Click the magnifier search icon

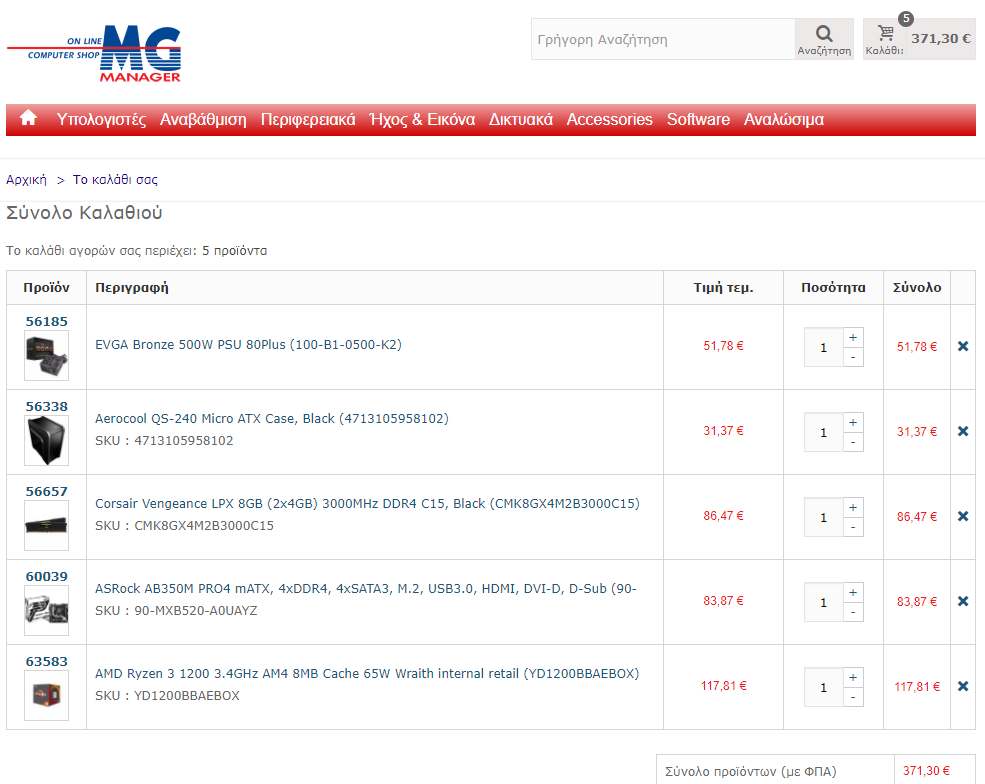[x=824, y=33]
